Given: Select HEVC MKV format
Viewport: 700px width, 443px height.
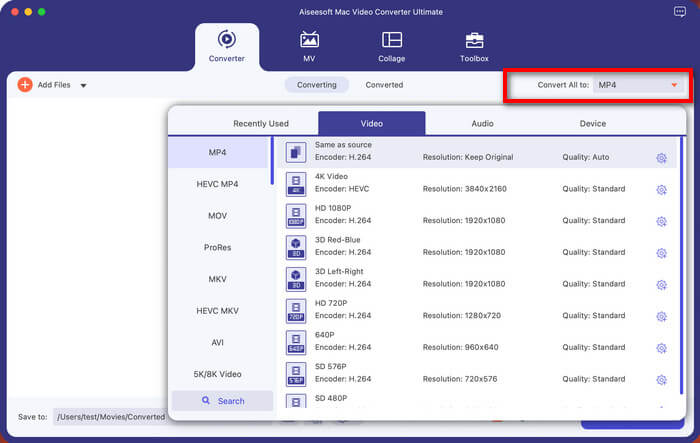Looking at the screenshot, I should 217,311.
